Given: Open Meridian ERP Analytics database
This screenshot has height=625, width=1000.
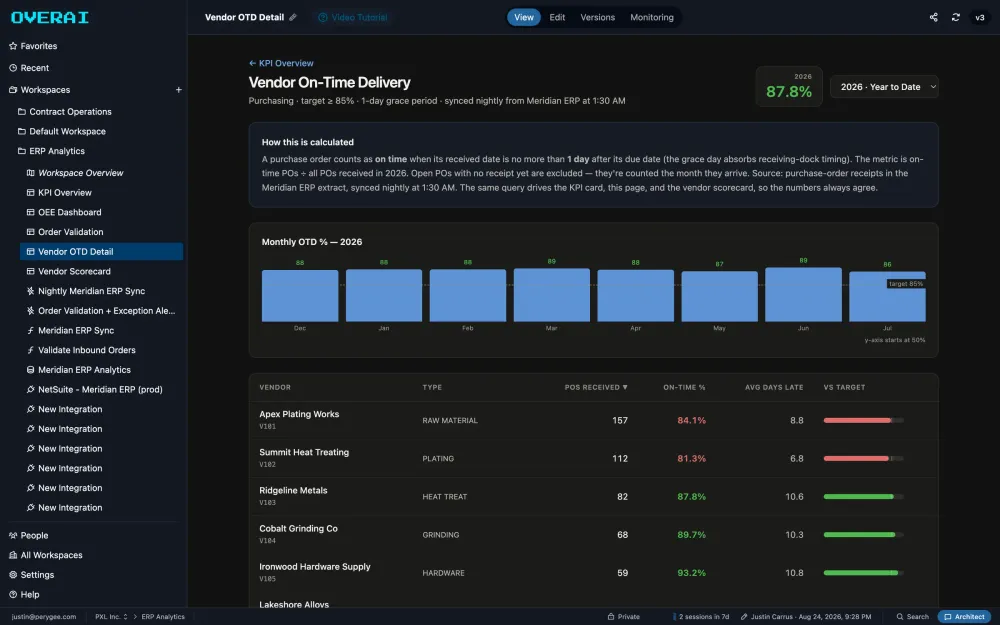Looking at the screenshot, I should tap(78, 370).
